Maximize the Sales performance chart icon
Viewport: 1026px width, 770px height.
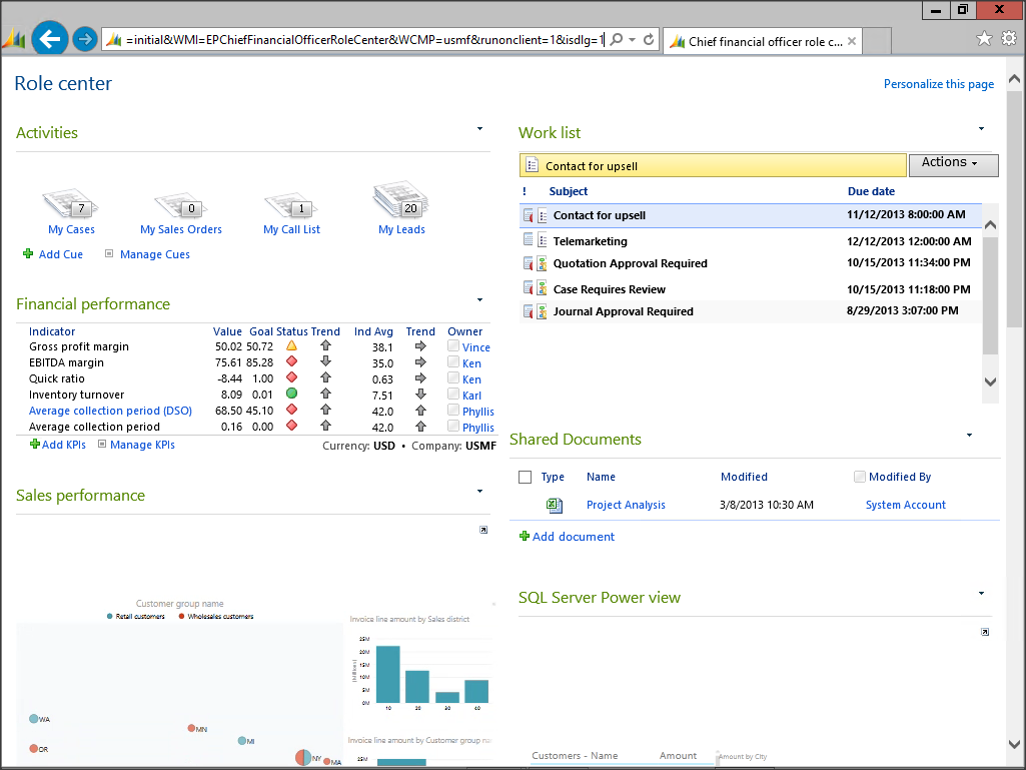click(483, 530)
